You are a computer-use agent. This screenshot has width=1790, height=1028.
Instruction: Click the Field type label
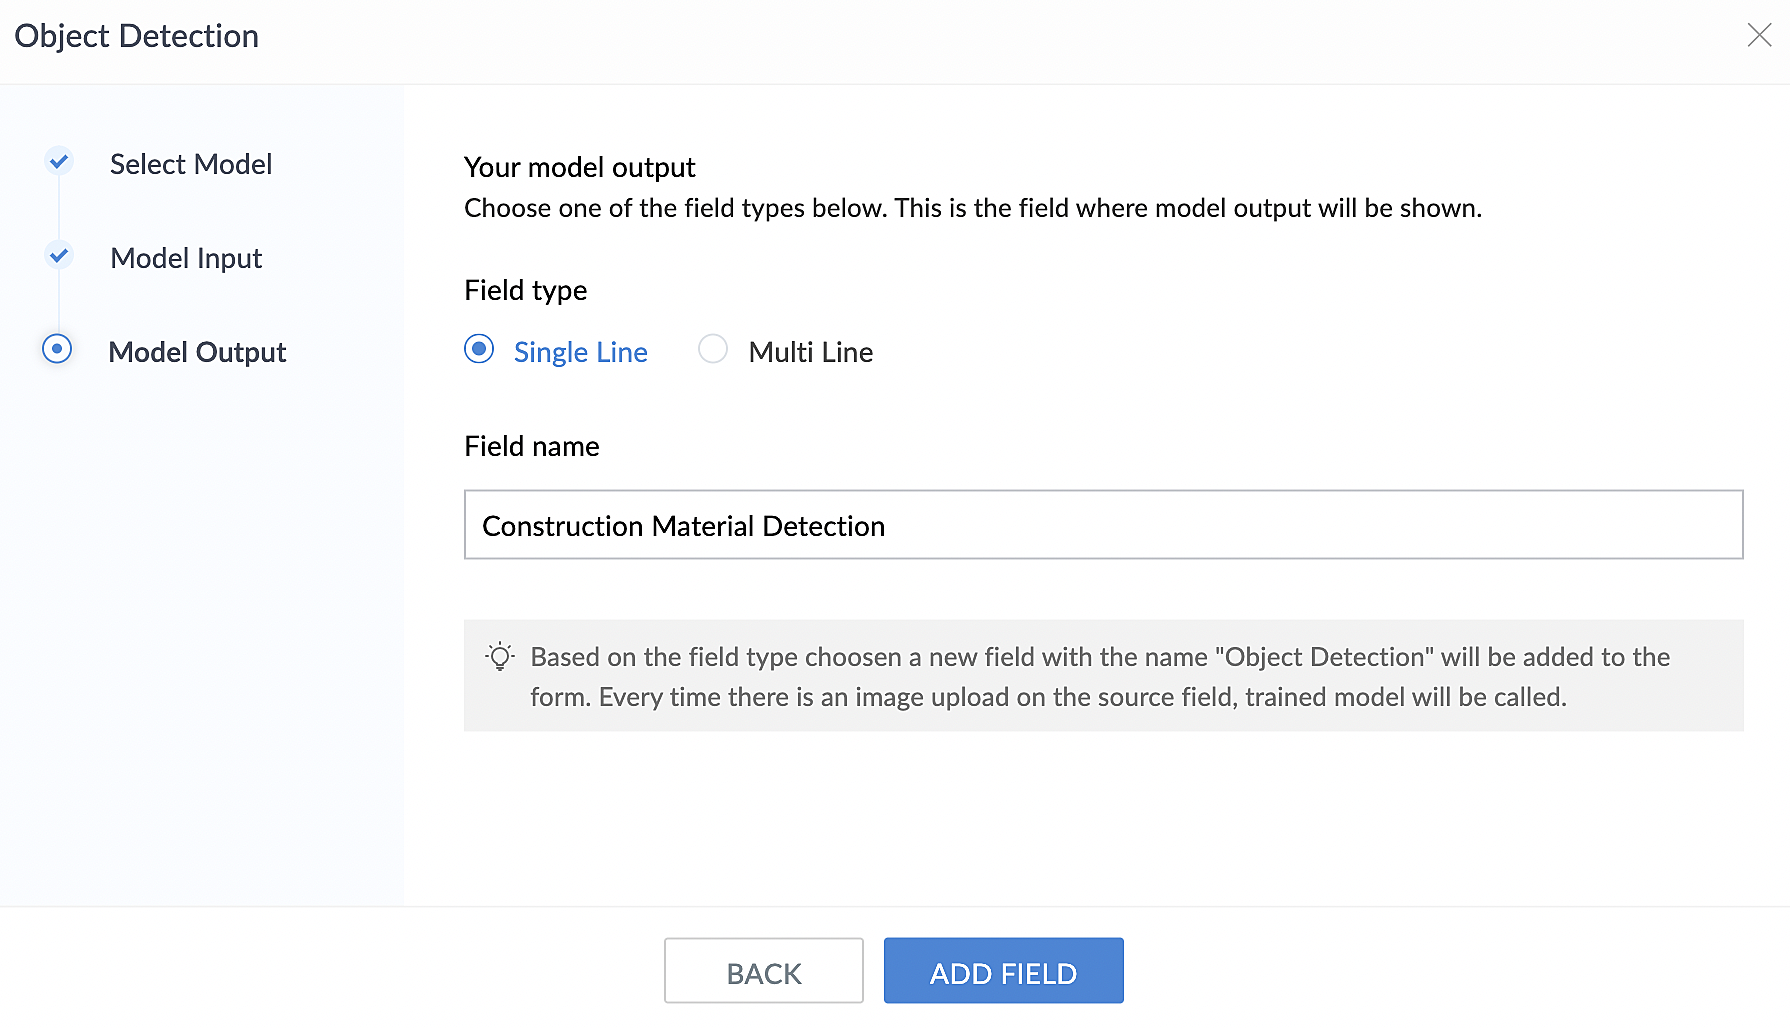click(525, 290)
